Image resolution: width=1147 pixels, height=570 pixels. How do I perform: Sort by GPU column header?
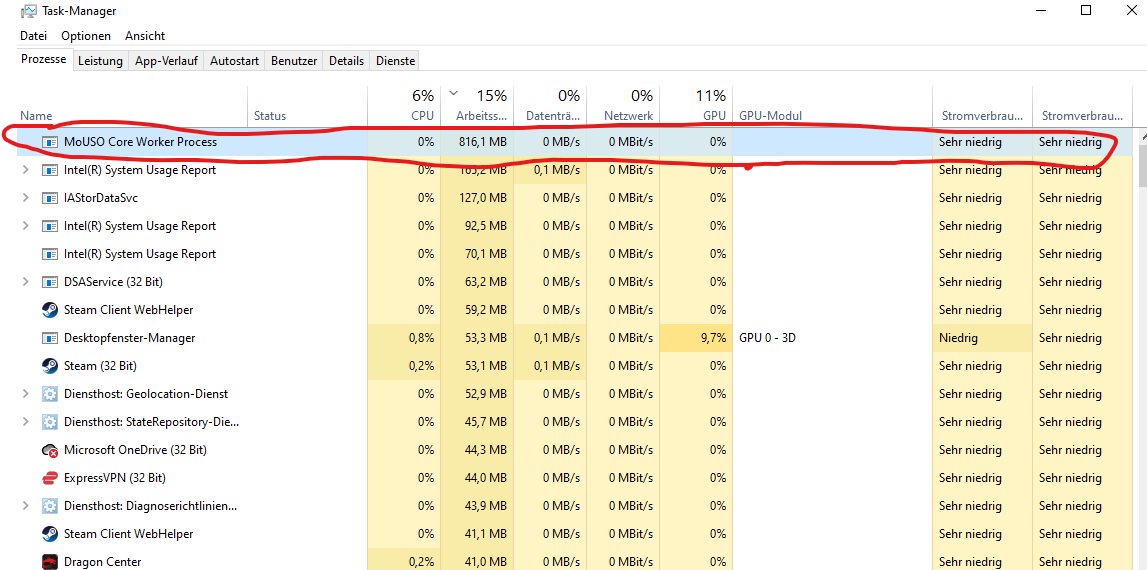(695, 105)
